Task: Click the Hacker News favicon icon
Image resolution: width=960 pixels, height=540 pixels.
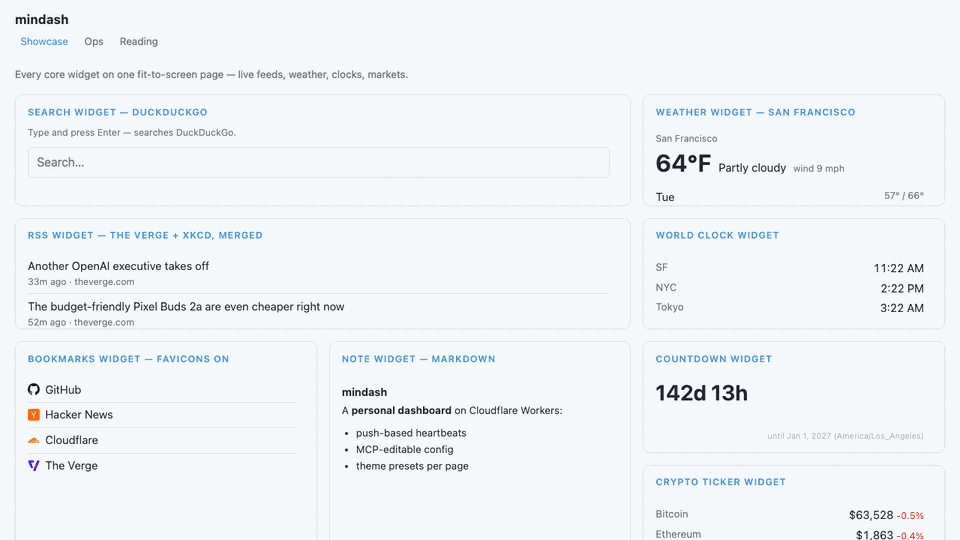Action: 34,414
